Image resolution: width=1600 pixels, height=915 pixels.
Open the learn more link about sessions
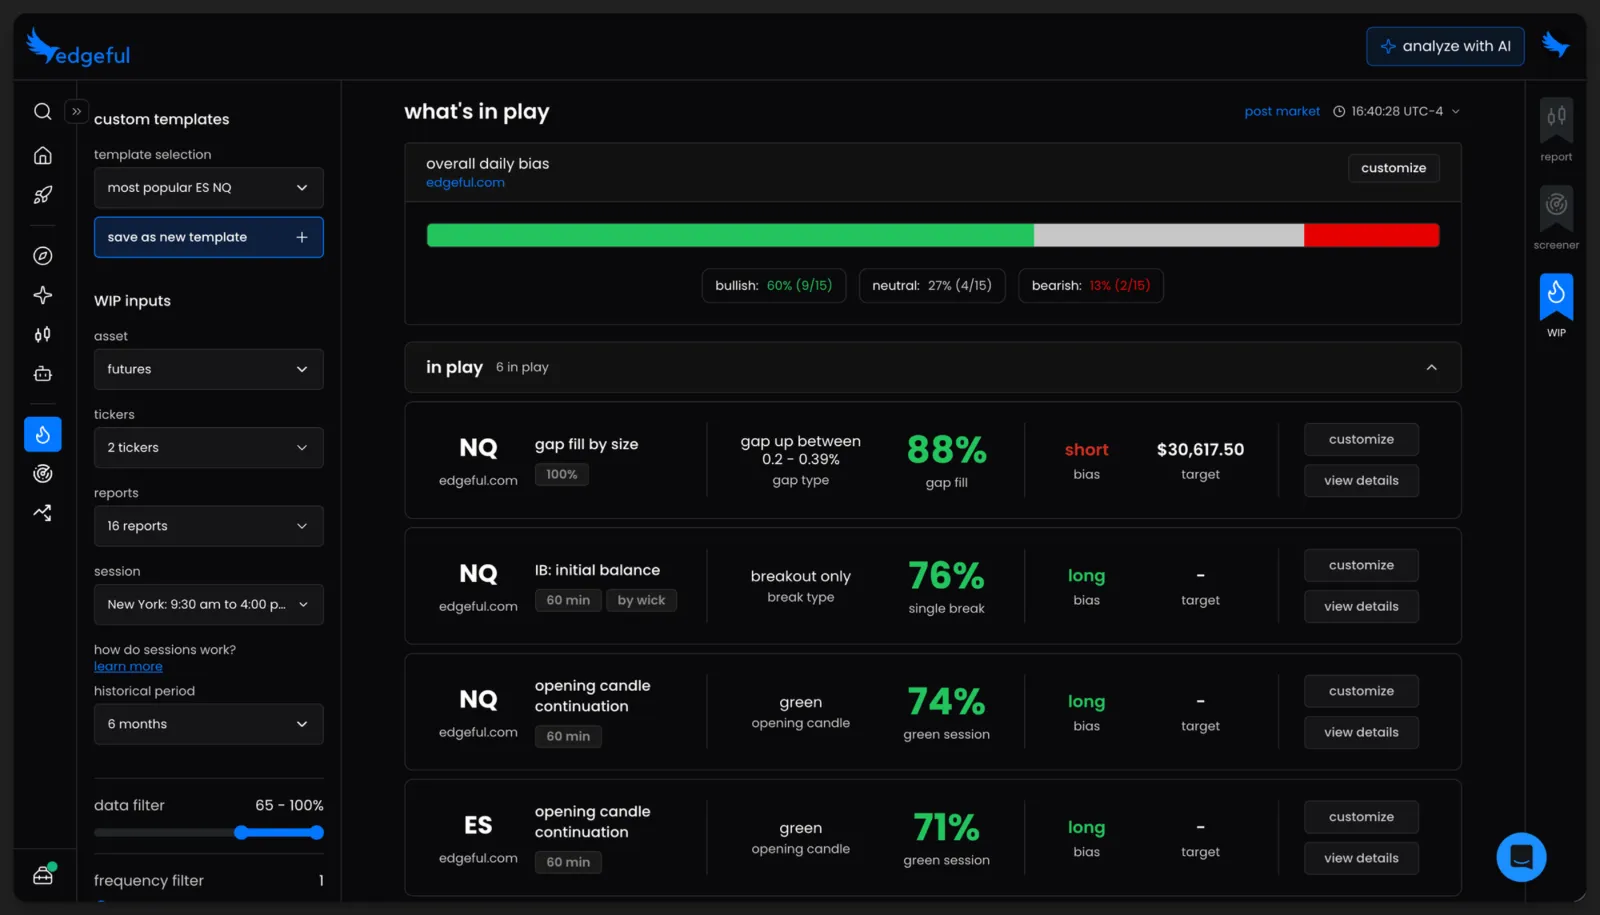tap(128, 667)
